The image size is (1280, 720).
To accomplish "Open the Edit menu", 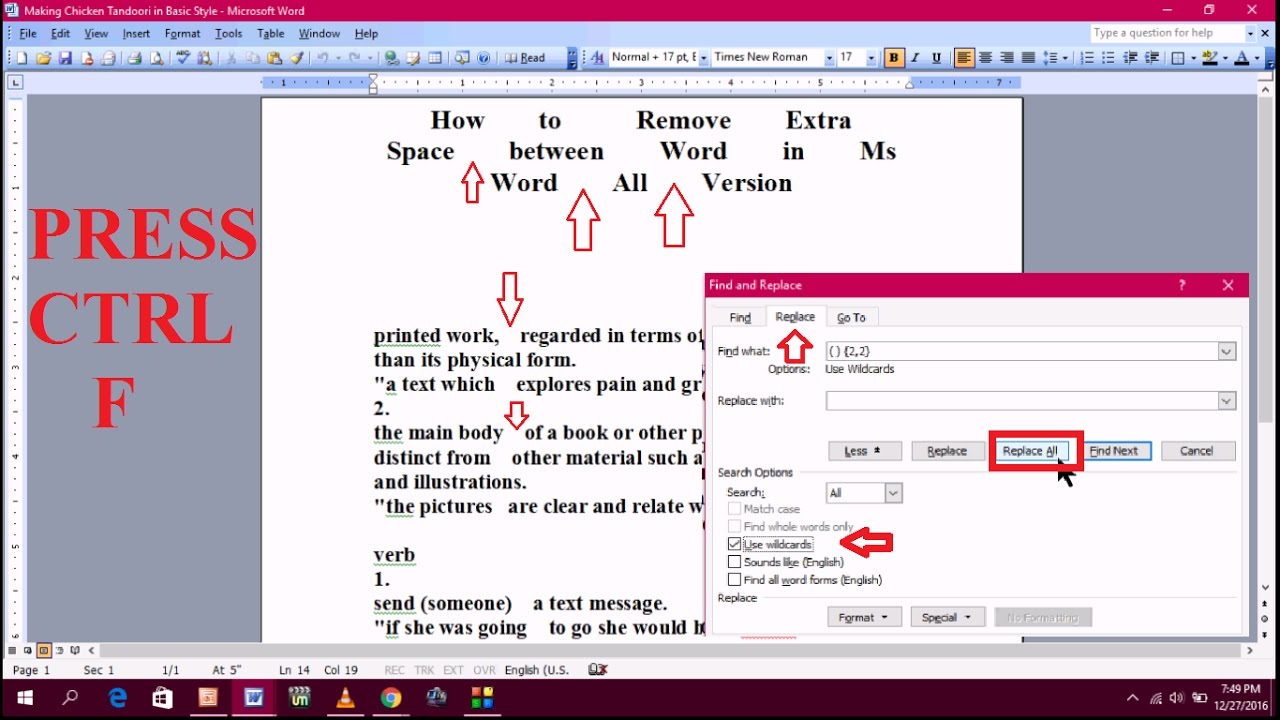I will tap(61, 33).
